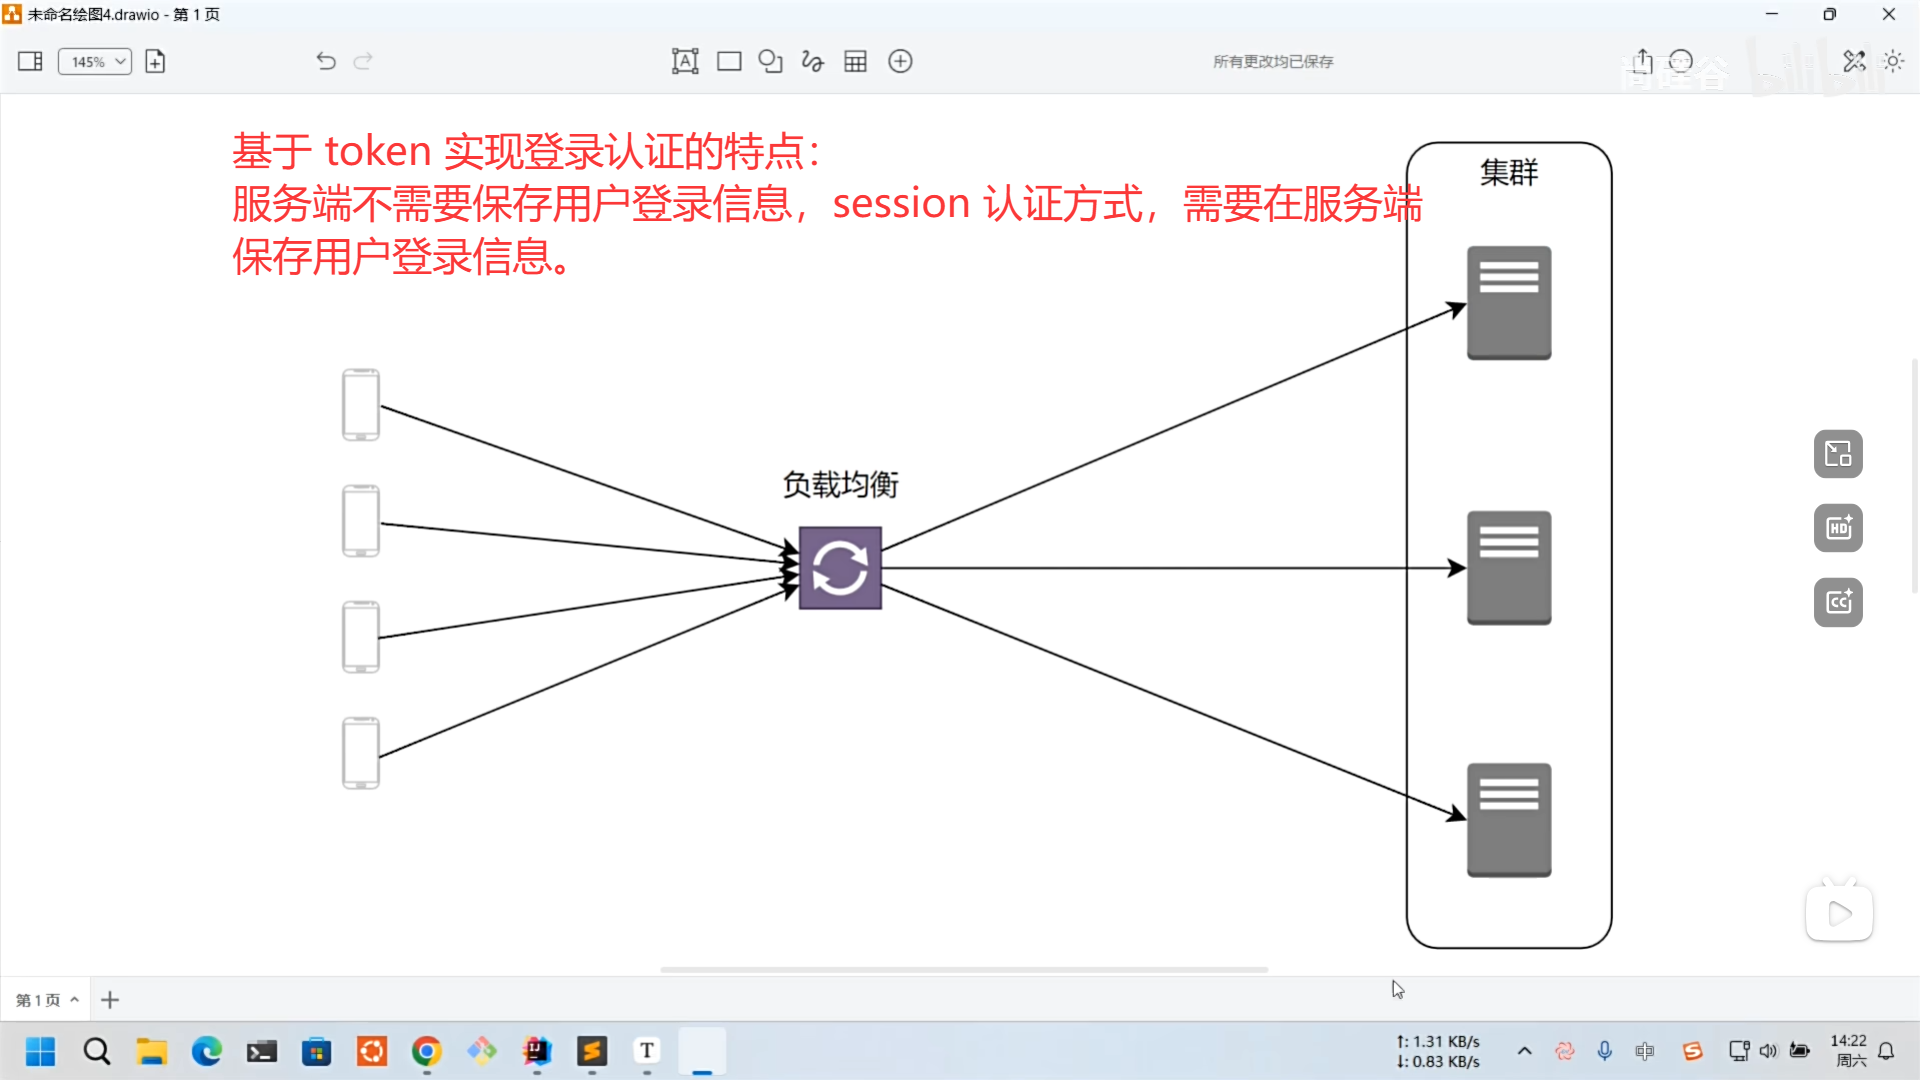Screen dimensions: 1920x1080
Task: Click the insert page icon
Action: [155, 61]
